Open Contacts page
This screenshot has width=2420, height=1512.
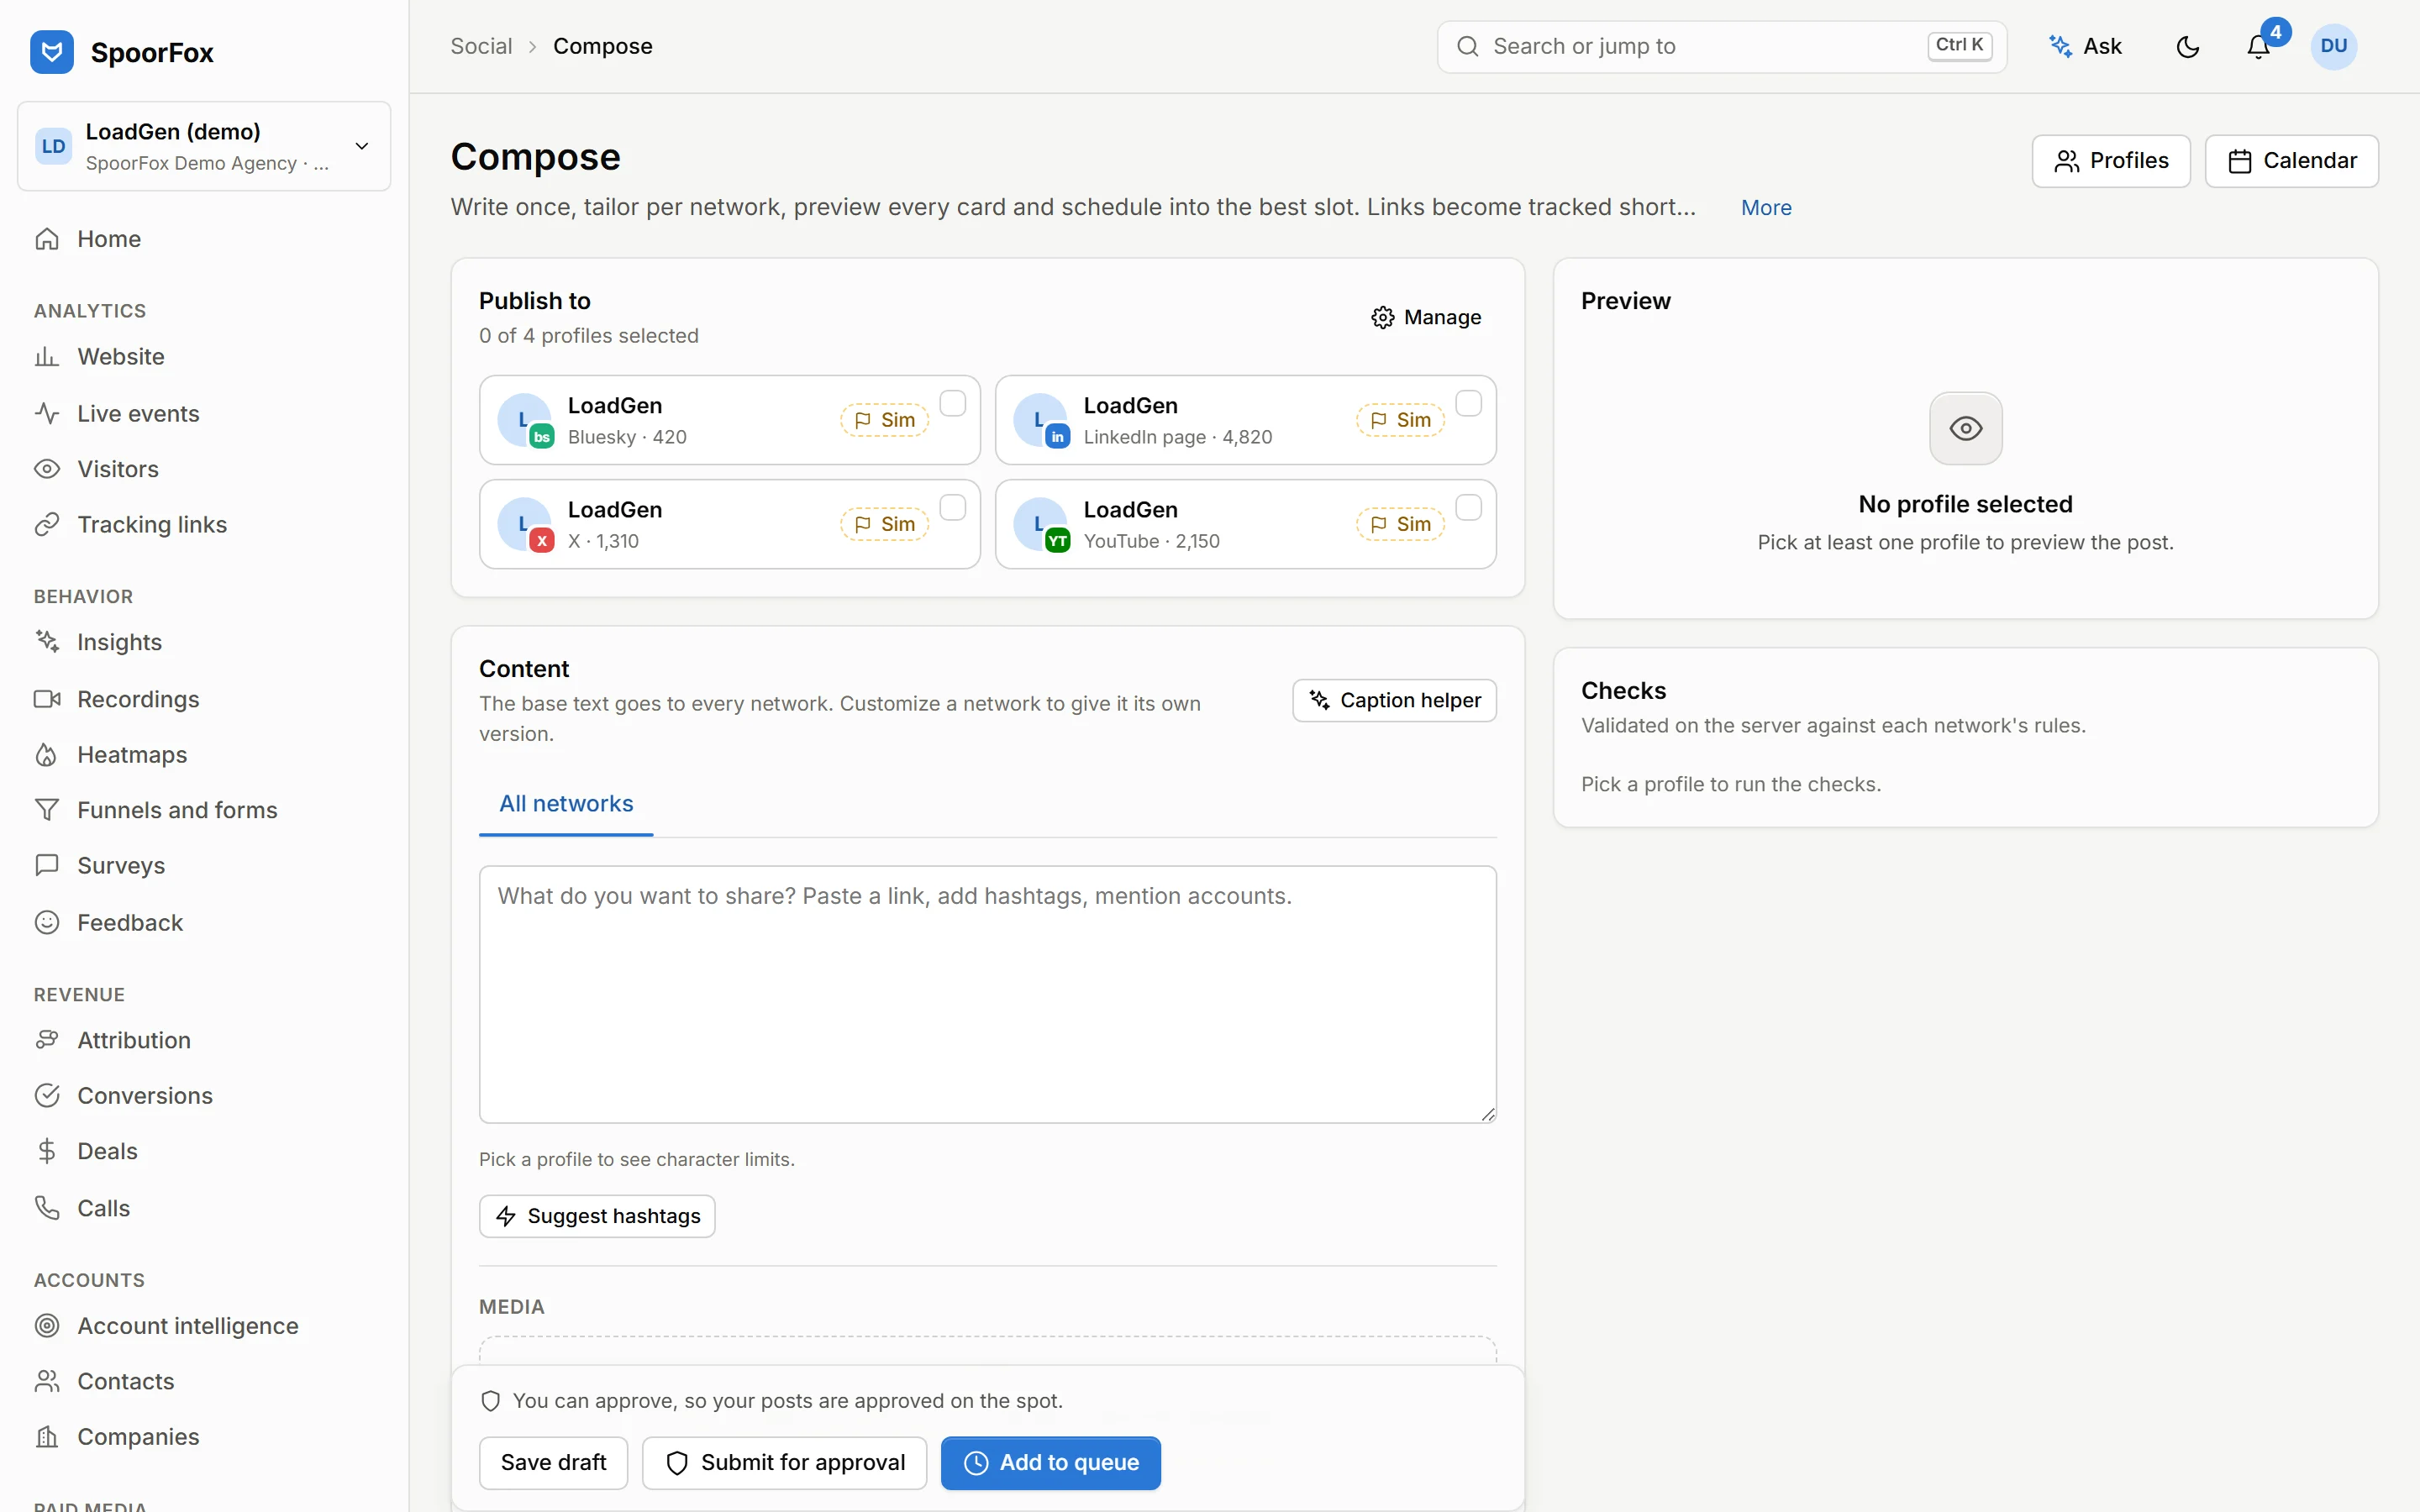tap(204, 1381)
